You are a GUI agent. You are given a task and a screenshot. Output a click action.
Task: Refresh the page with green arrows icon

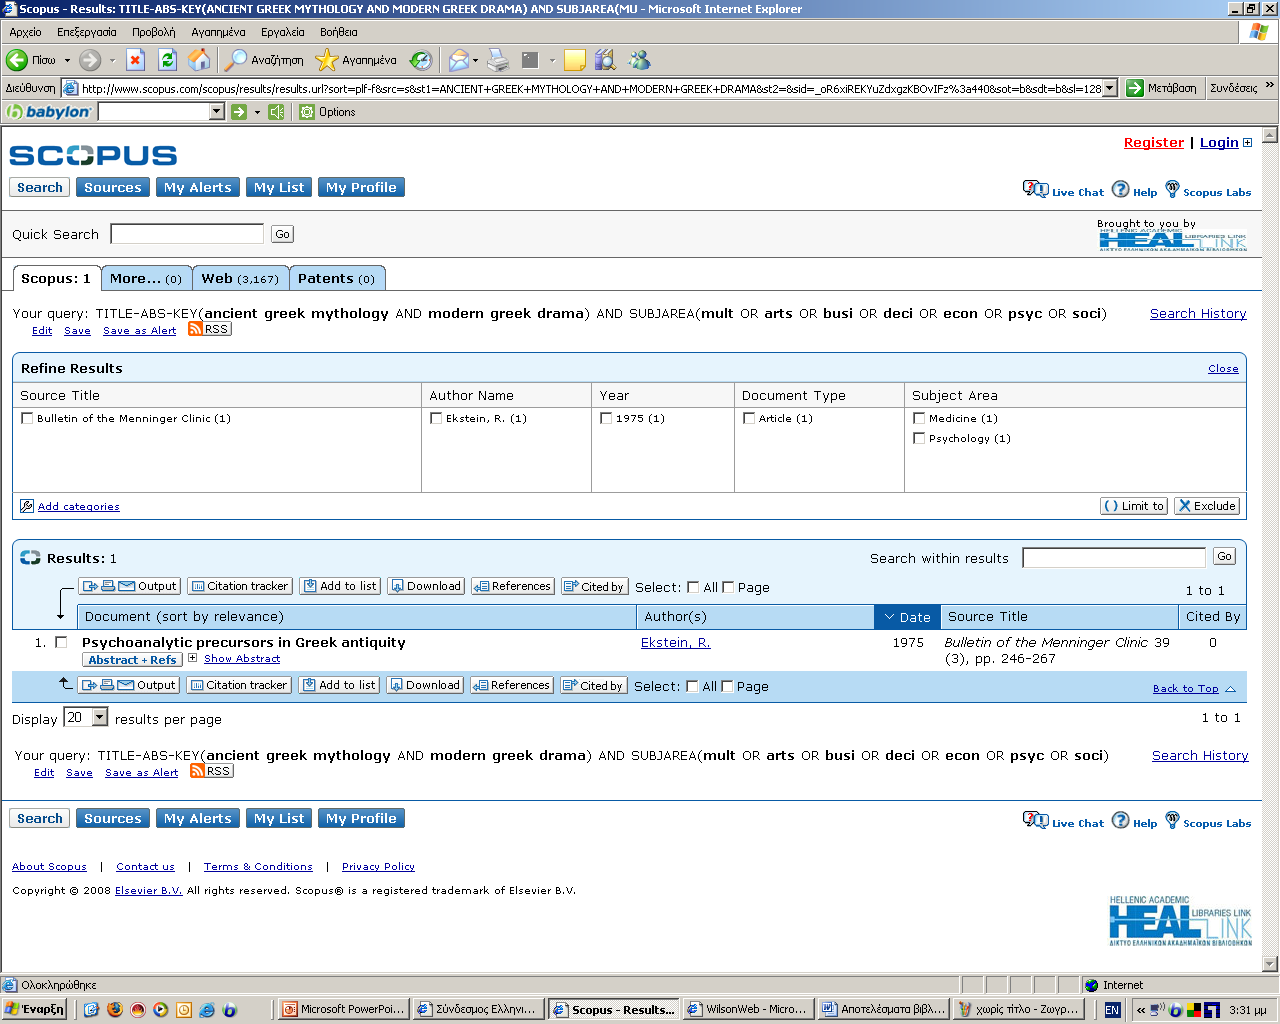tap(168, 60)
